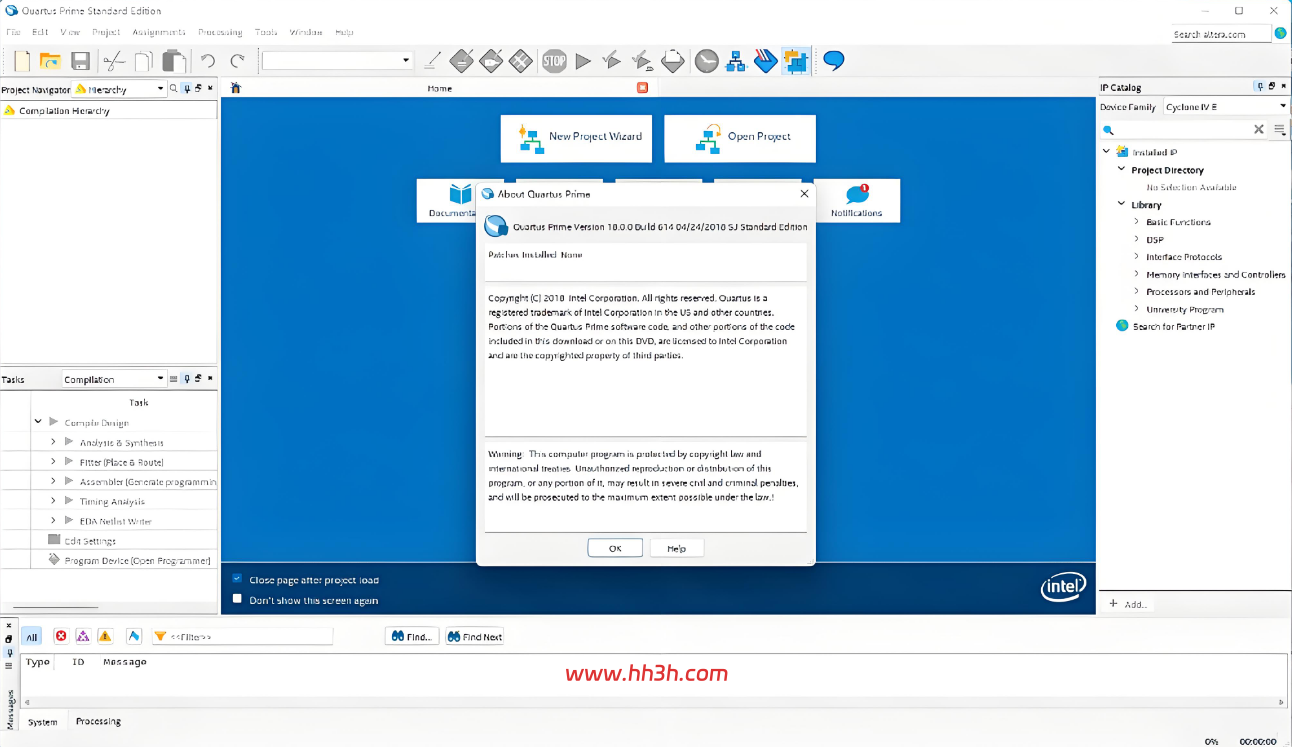The width and height of the screenshot is (1292, 747).
Task: Switch to the Processing messages tab
Action: (98, 721)
